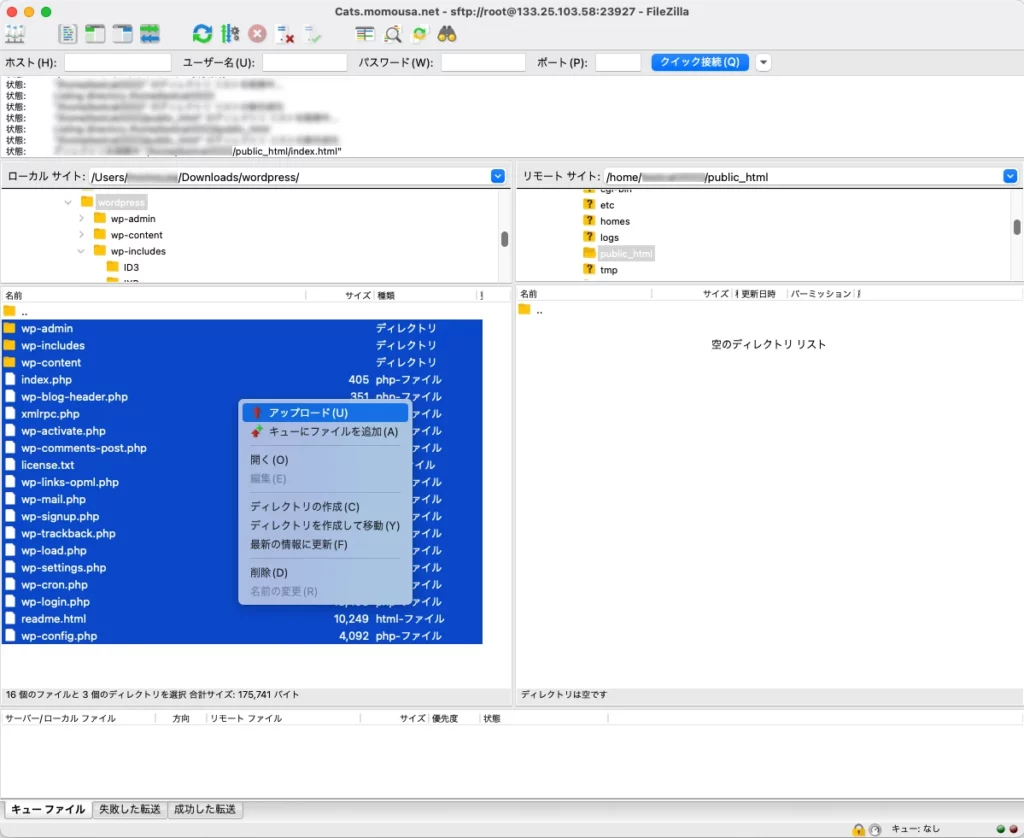Open the binoculars file search icon

tap(447, 34)
